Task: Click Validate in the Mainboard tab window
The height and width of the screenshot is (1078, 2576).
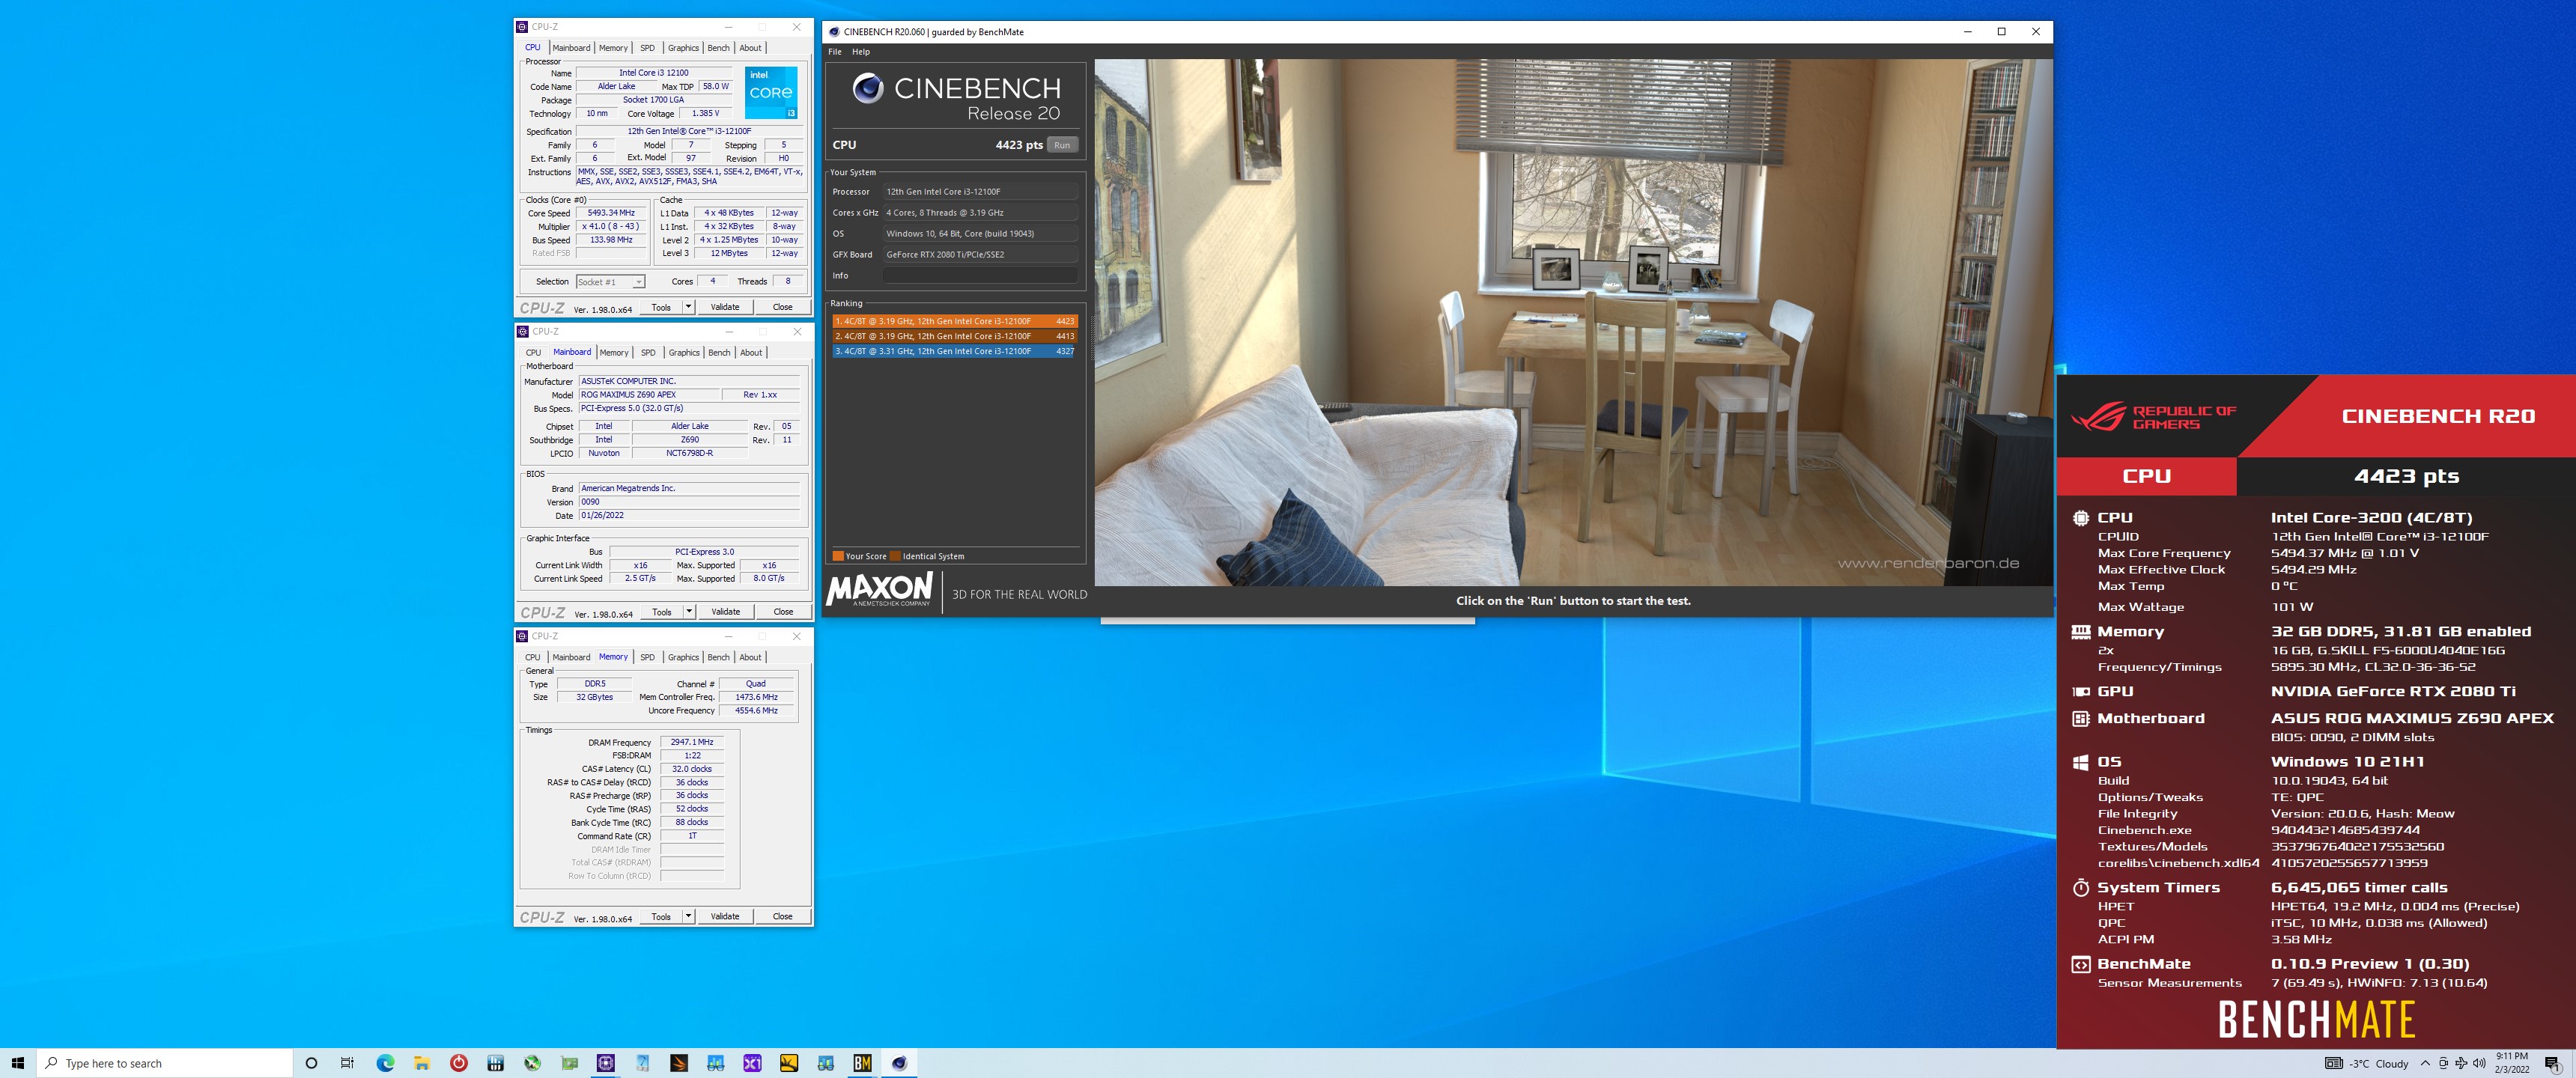Action: tap(725, 611)
